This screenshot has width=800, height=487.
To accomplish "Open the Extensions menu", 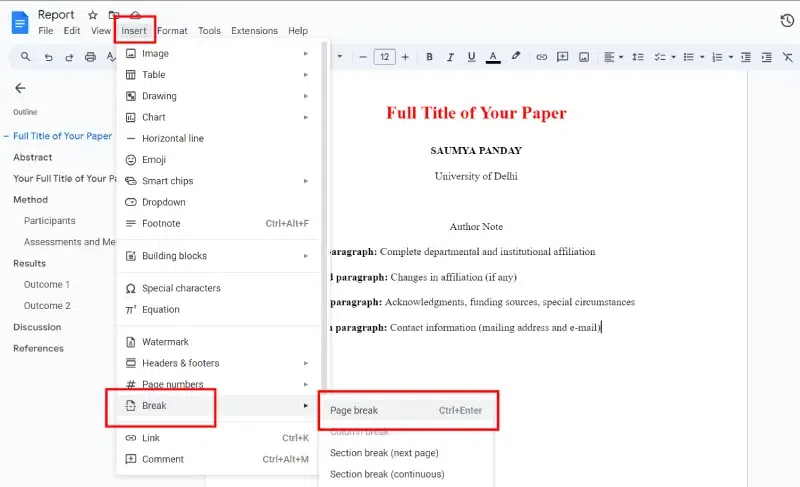I will point(254,31).
